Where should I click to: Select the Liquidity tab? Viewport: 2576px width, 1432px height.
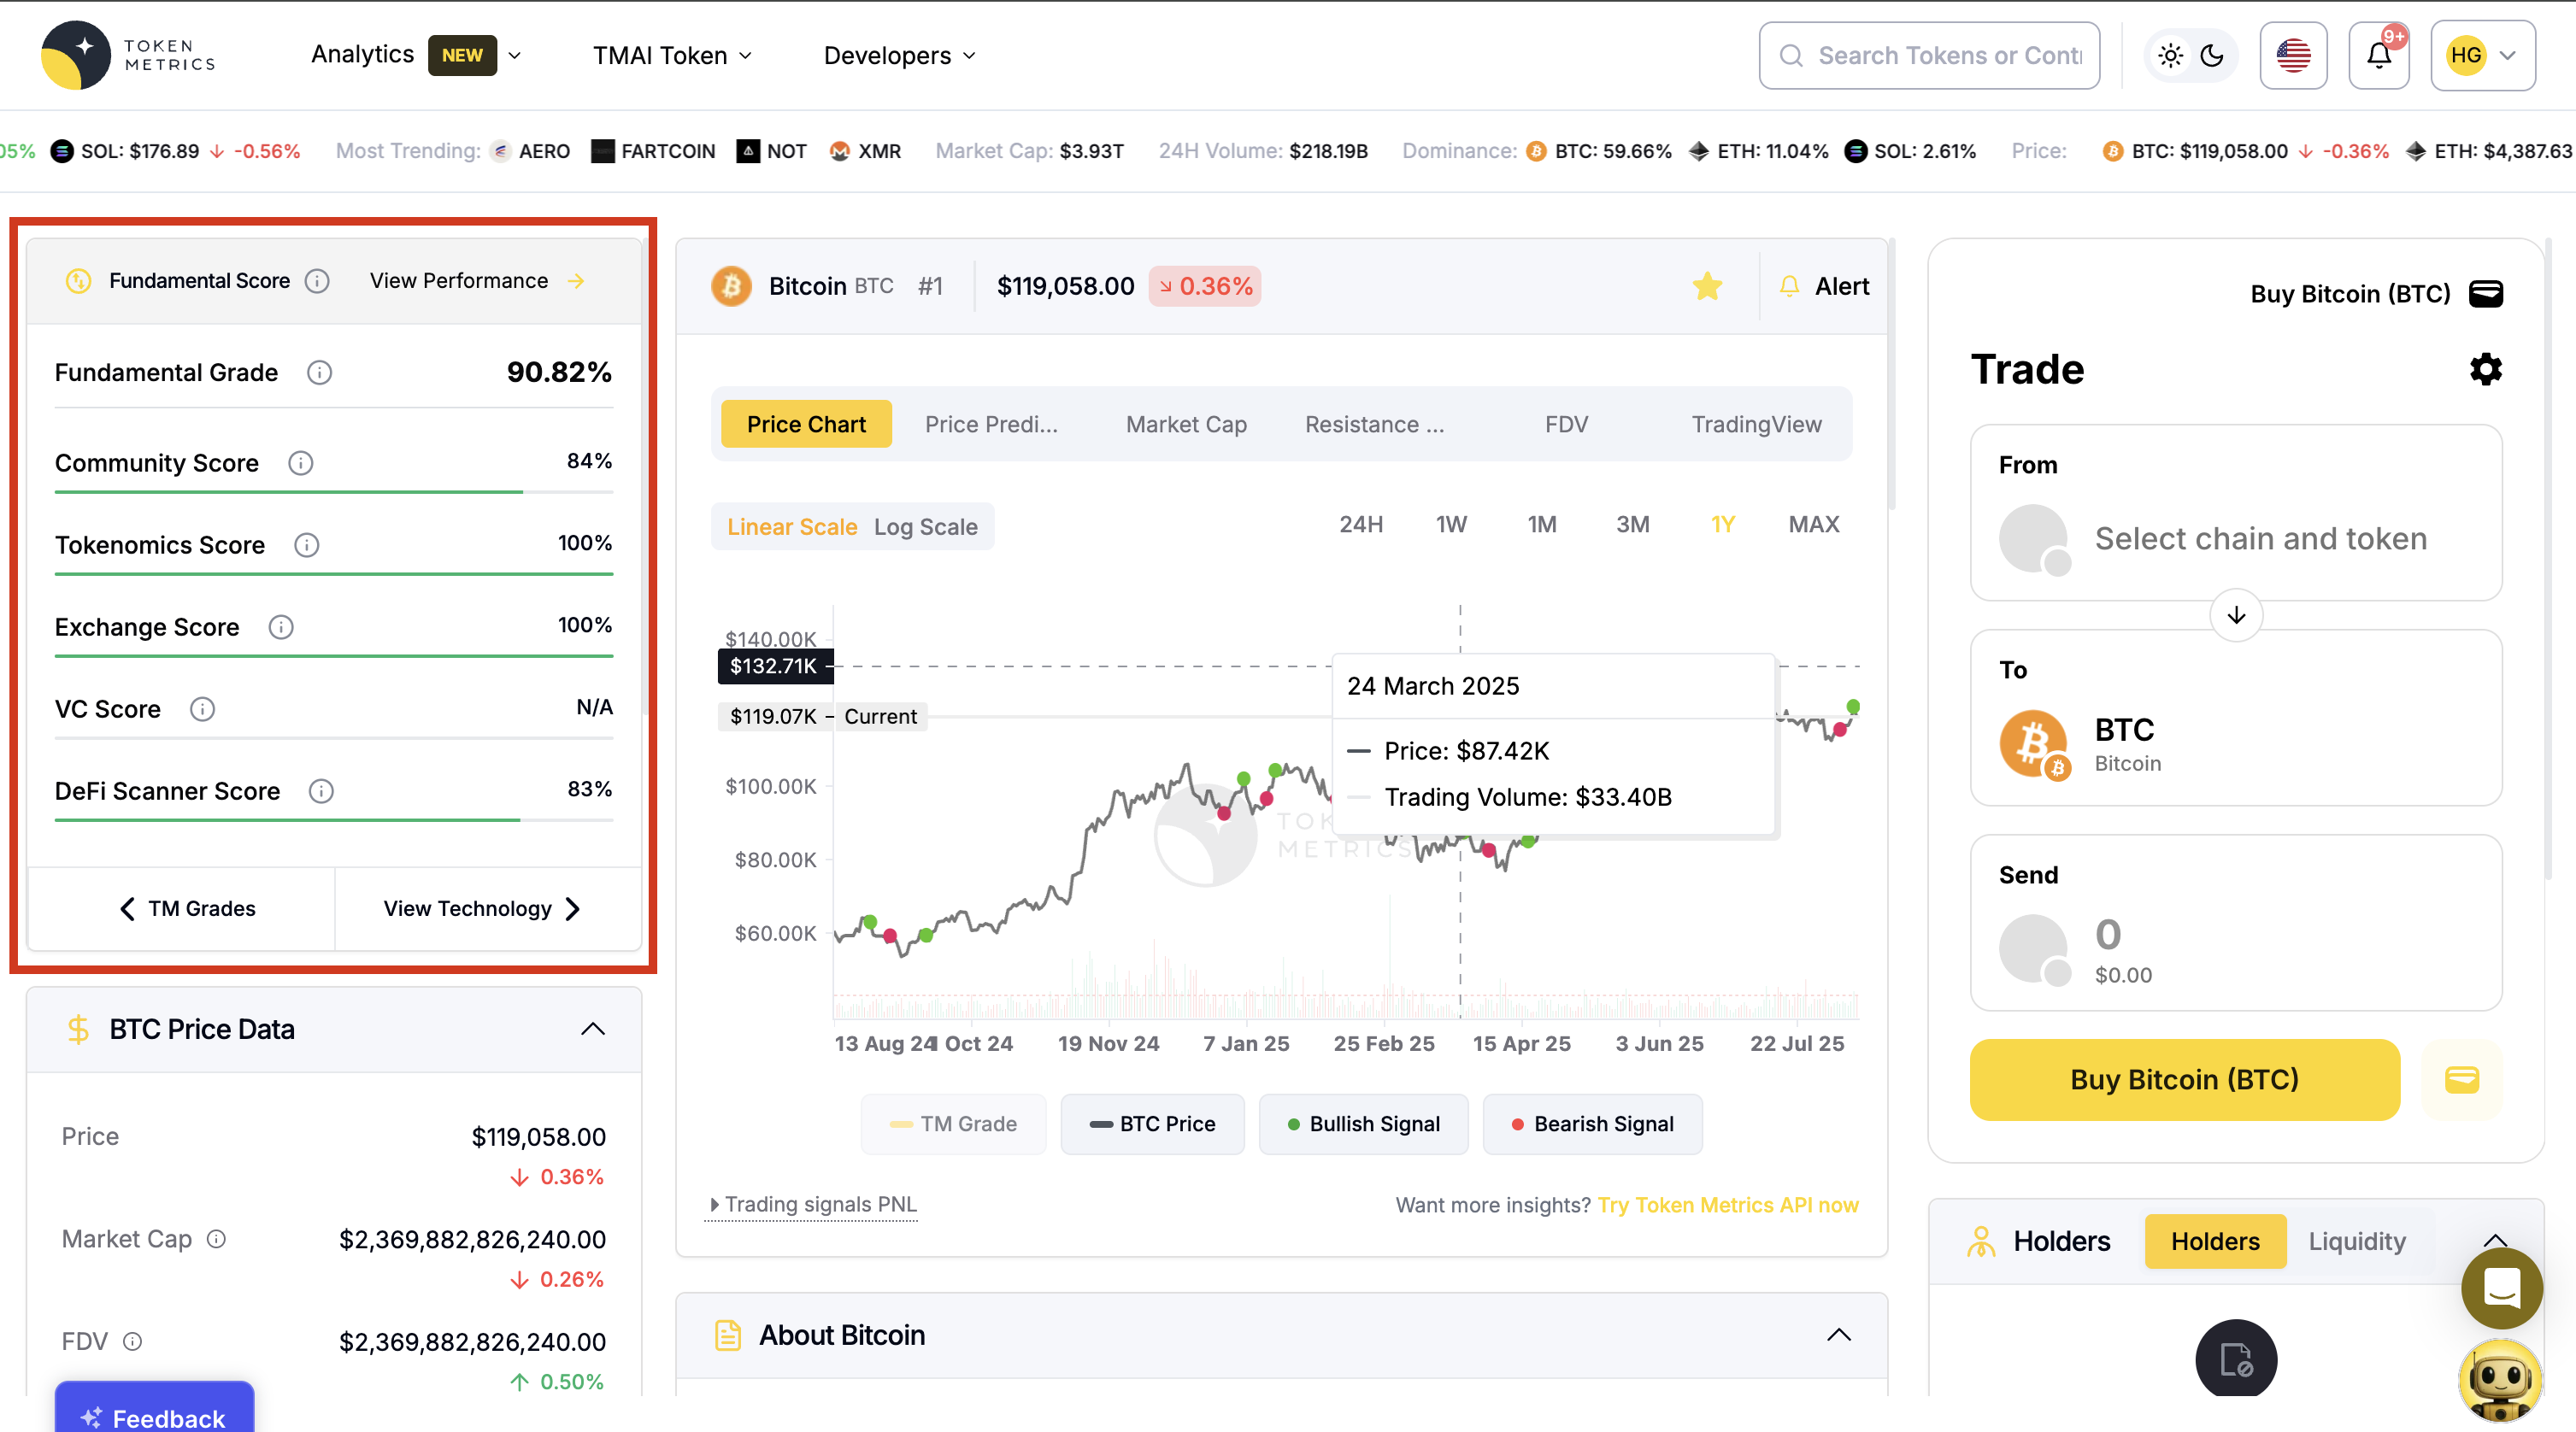[2357, 1241]
